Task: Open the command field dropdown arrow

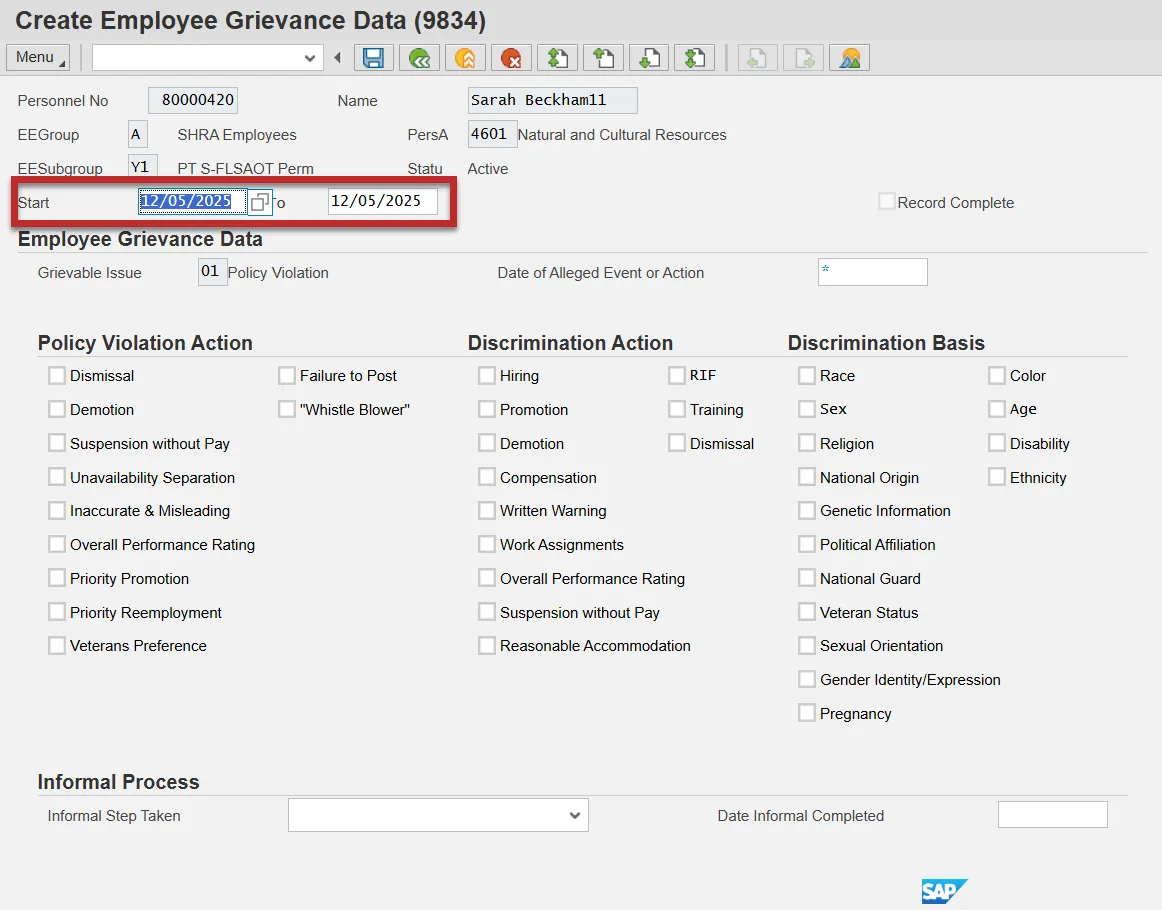Action: tap(309, 58)
